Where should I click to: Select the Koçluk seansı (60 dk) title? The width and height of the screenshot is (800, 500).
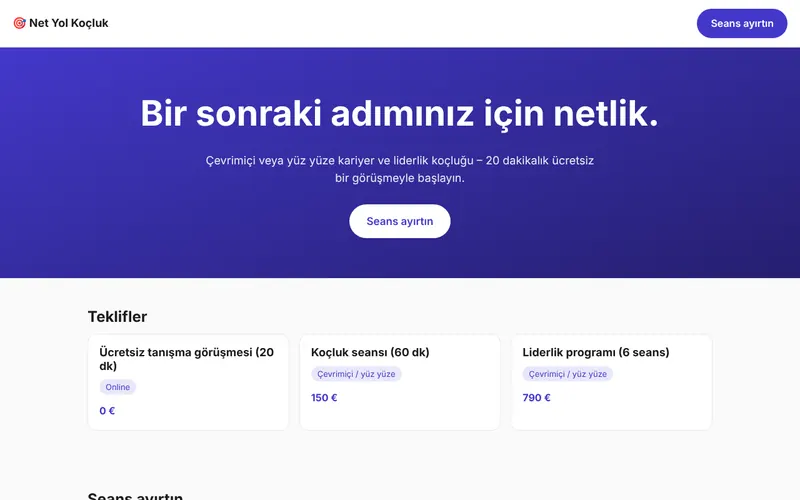pyautogui.click(x=370, y=352)
